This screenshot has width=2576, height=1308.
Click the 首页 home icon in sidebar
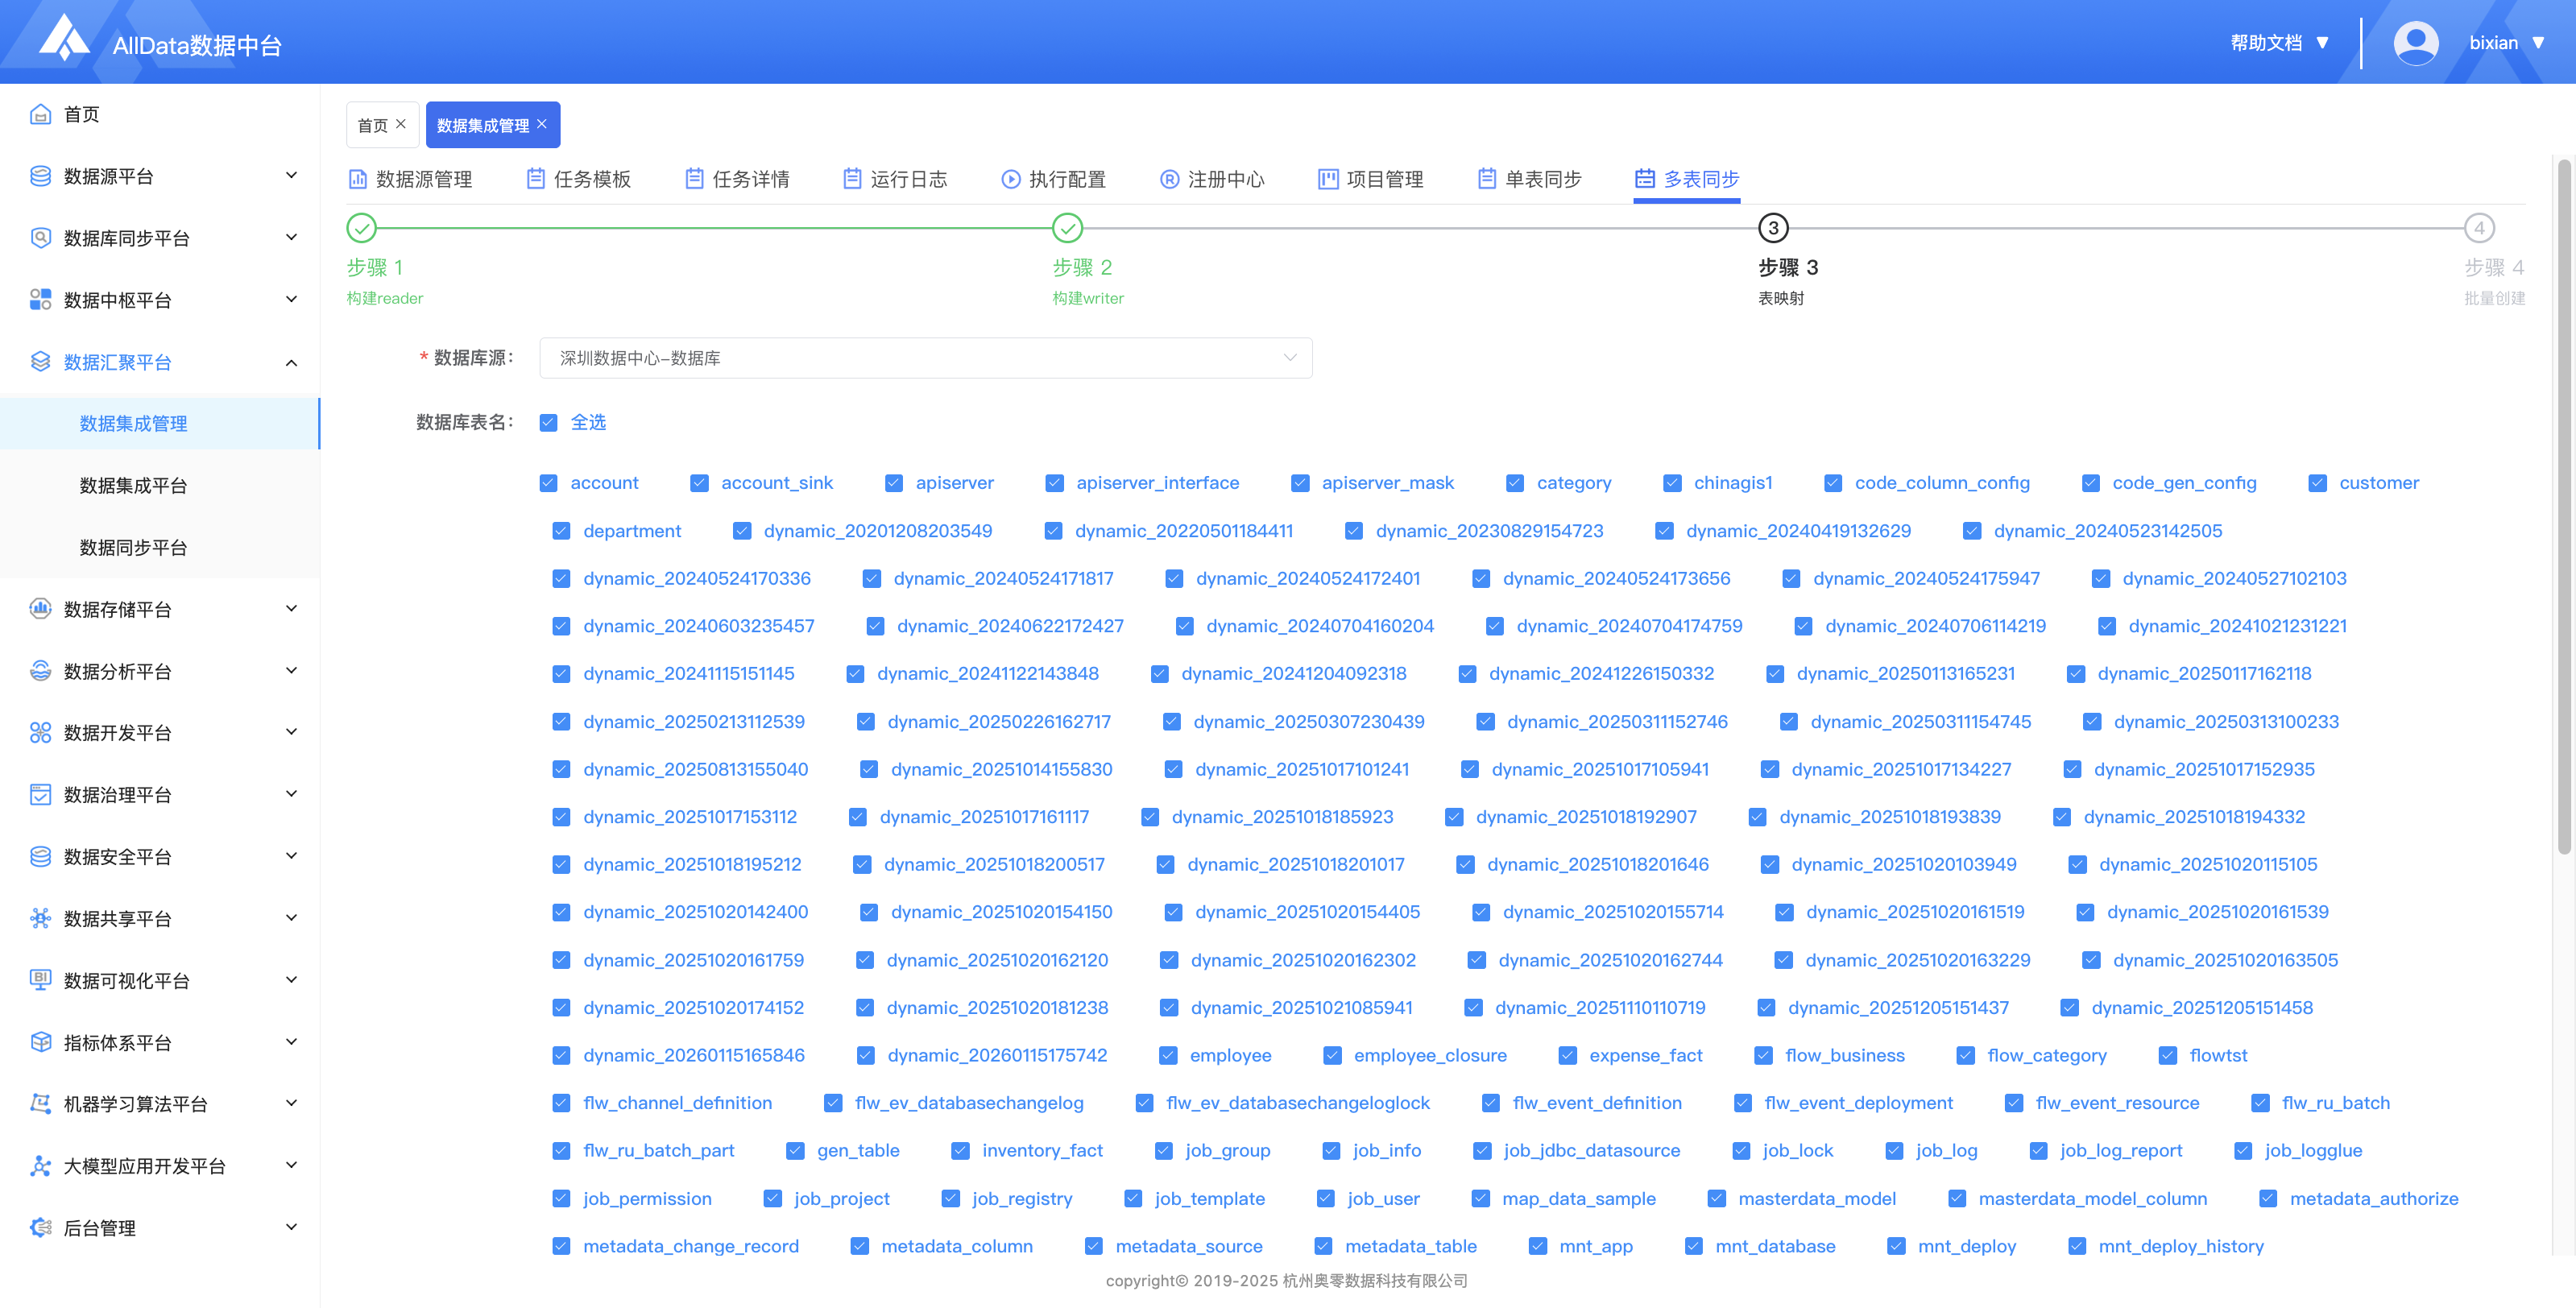40,114
